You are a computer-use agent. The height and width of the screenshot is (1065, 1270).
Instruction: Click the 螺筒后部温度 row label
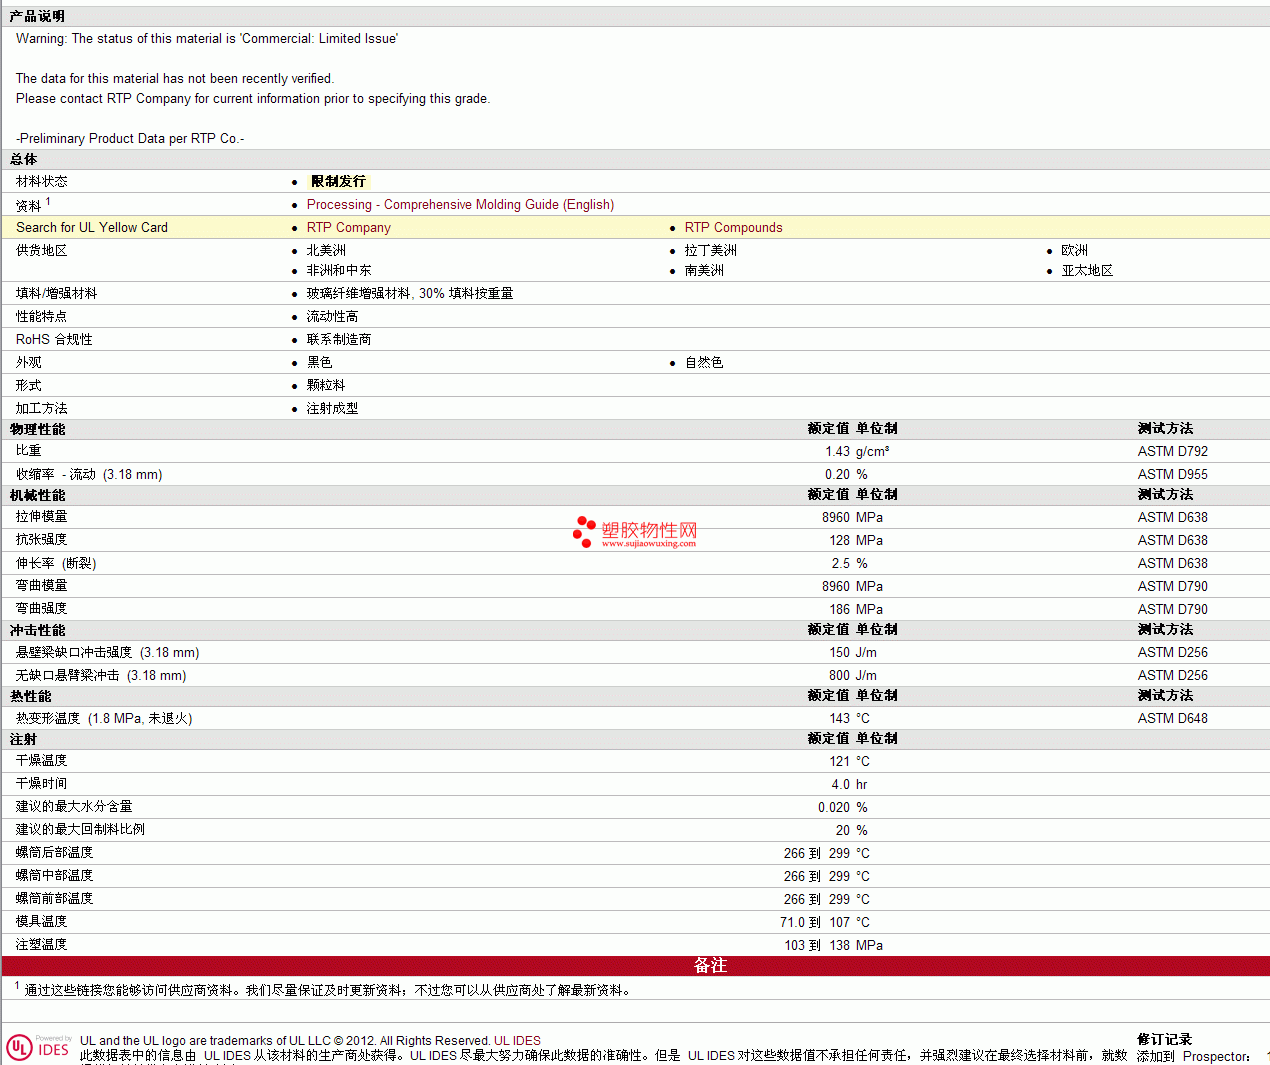tap(55, 853)
